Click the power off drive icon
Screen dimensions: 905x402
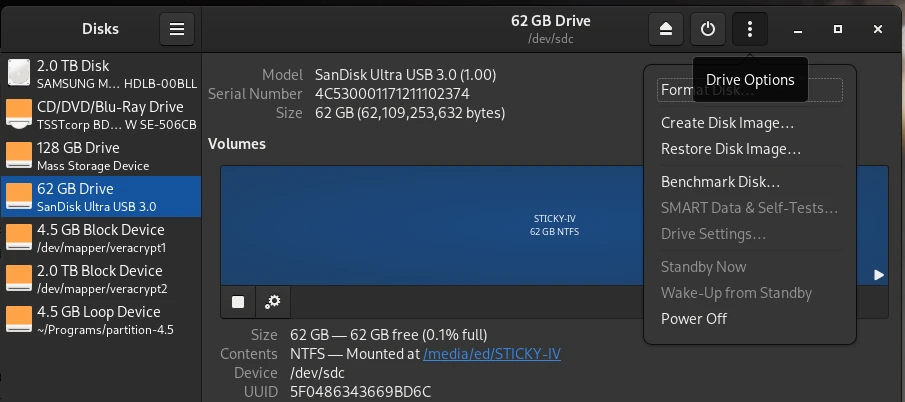coord(708,29)
